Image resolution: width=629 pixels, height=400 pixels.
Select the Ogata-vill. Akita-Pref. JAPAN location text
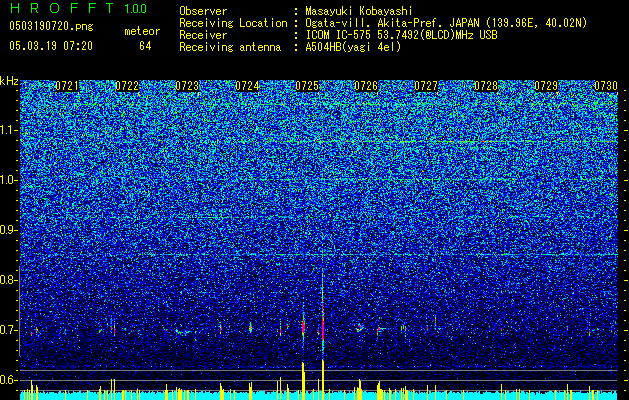(x=446, y=23)
